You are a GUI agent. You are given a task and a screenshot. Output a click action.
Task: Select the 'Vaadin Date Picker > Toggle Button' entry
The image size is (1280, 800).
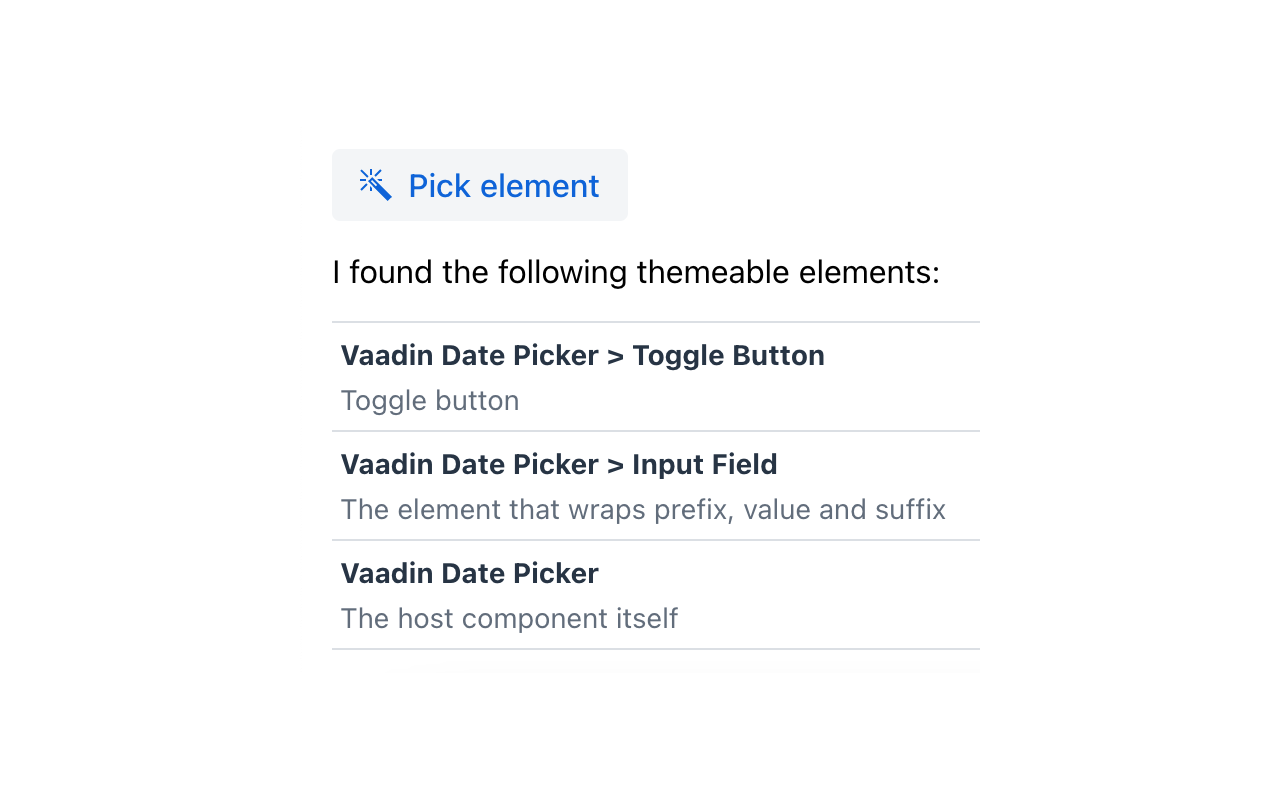pos(655,377)
